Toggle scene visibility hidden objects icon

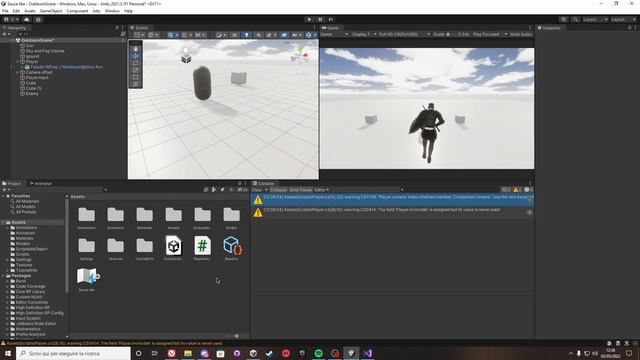(x=284, y=35)
